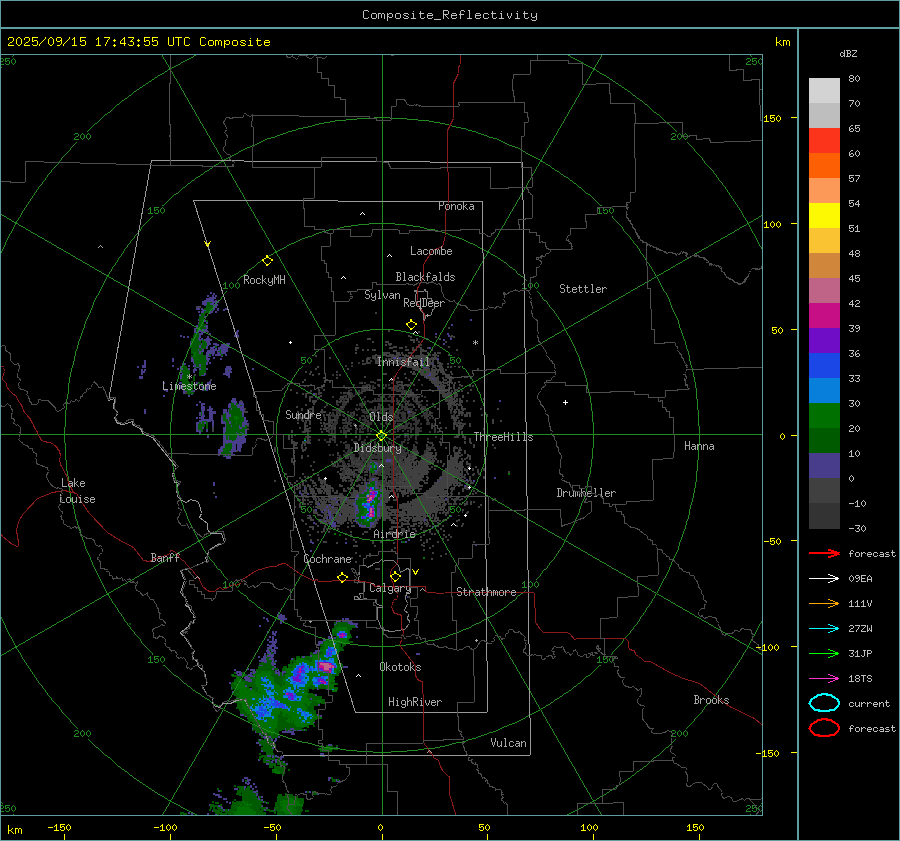
Task: Click the pink storm core west of Okotoks
Action: (x=326, y=666)
